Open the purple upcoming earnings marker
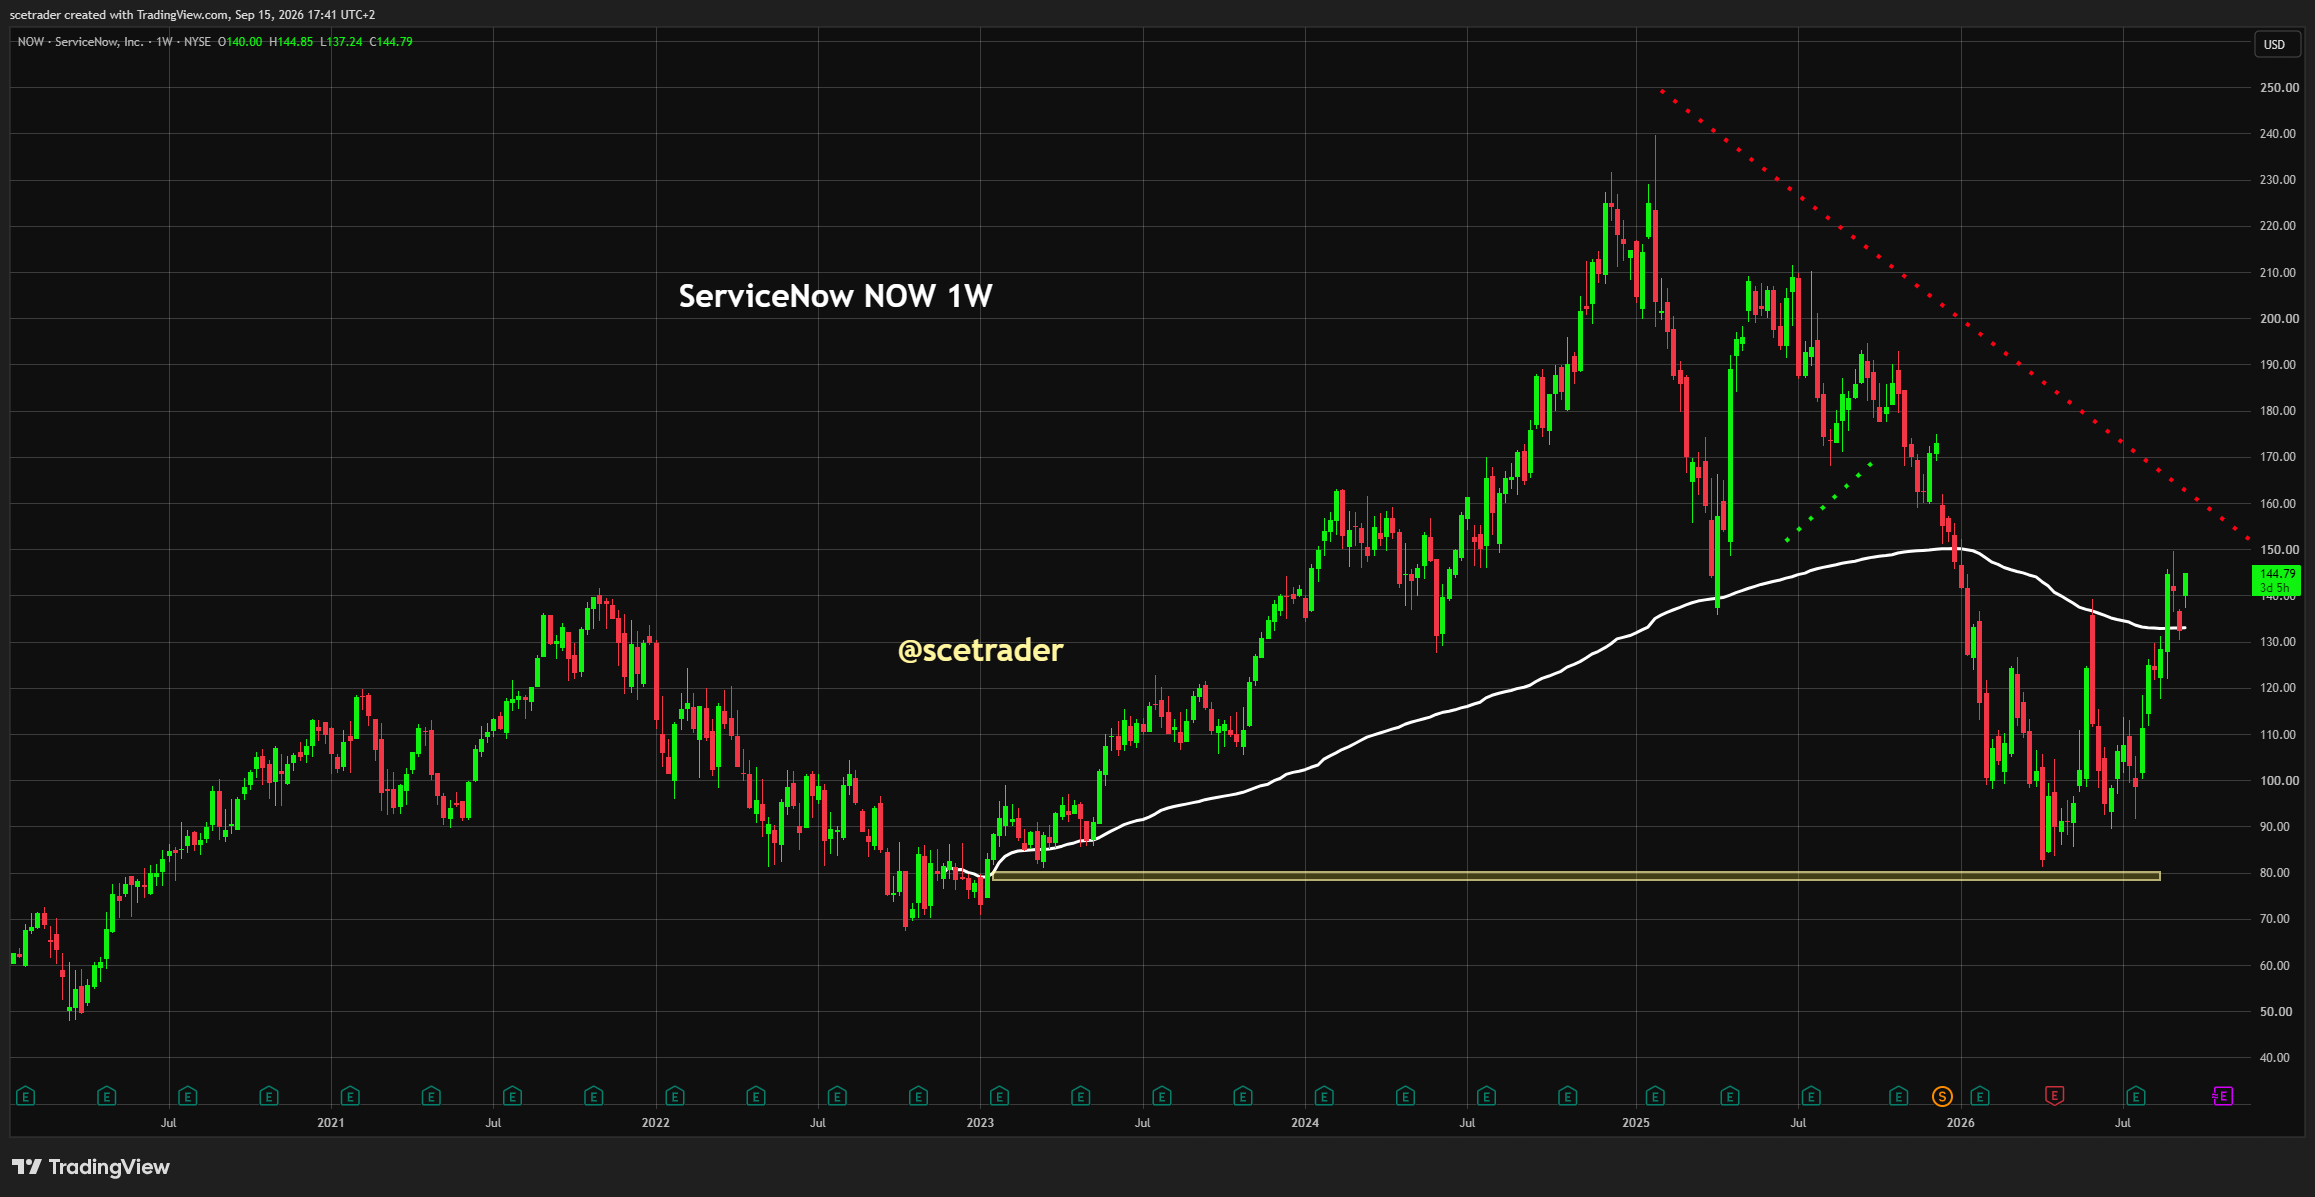2315x1197 pixels. pos(2222,1096)
